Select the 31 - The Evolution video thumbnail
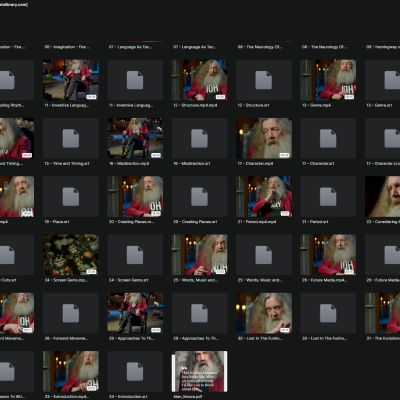Screen dimensions: 400x400 (x=383, y=313)
